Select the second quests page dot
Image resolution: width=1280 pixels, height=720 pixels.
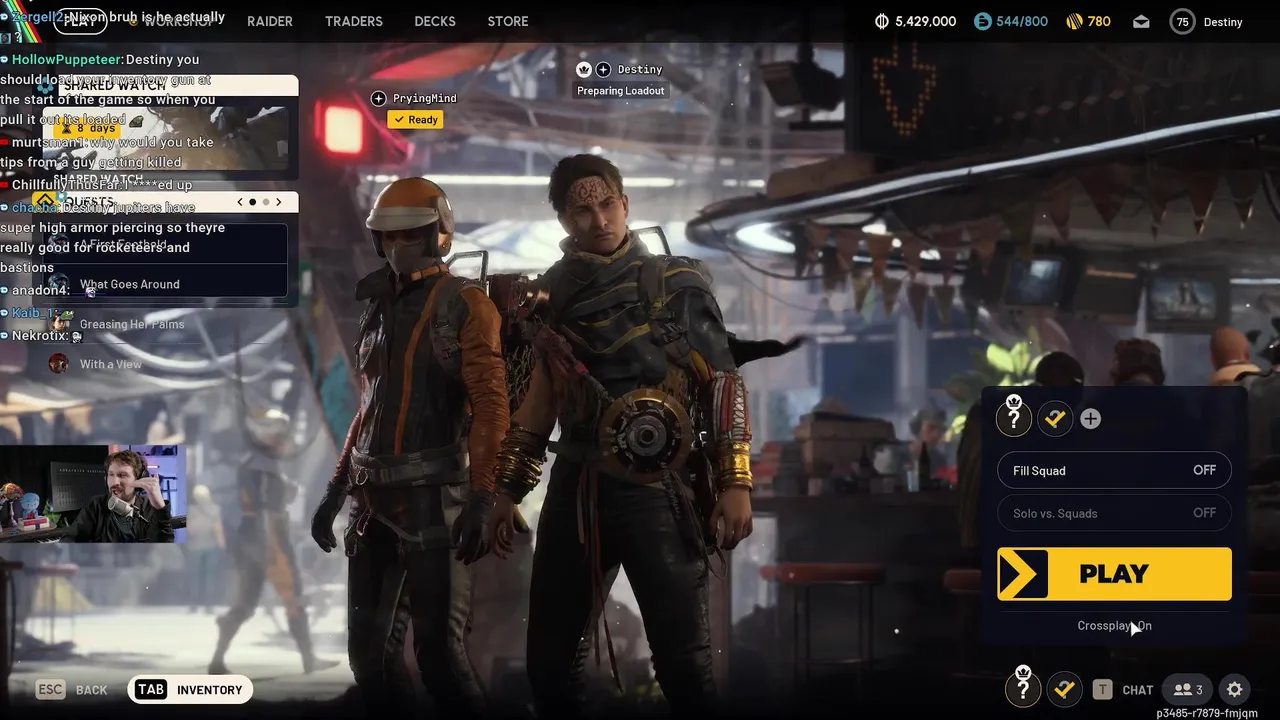[265, 202]
